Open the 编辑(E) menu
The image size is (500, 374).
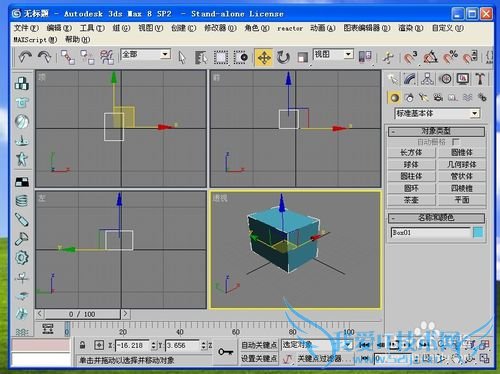(x=59, y=28)
